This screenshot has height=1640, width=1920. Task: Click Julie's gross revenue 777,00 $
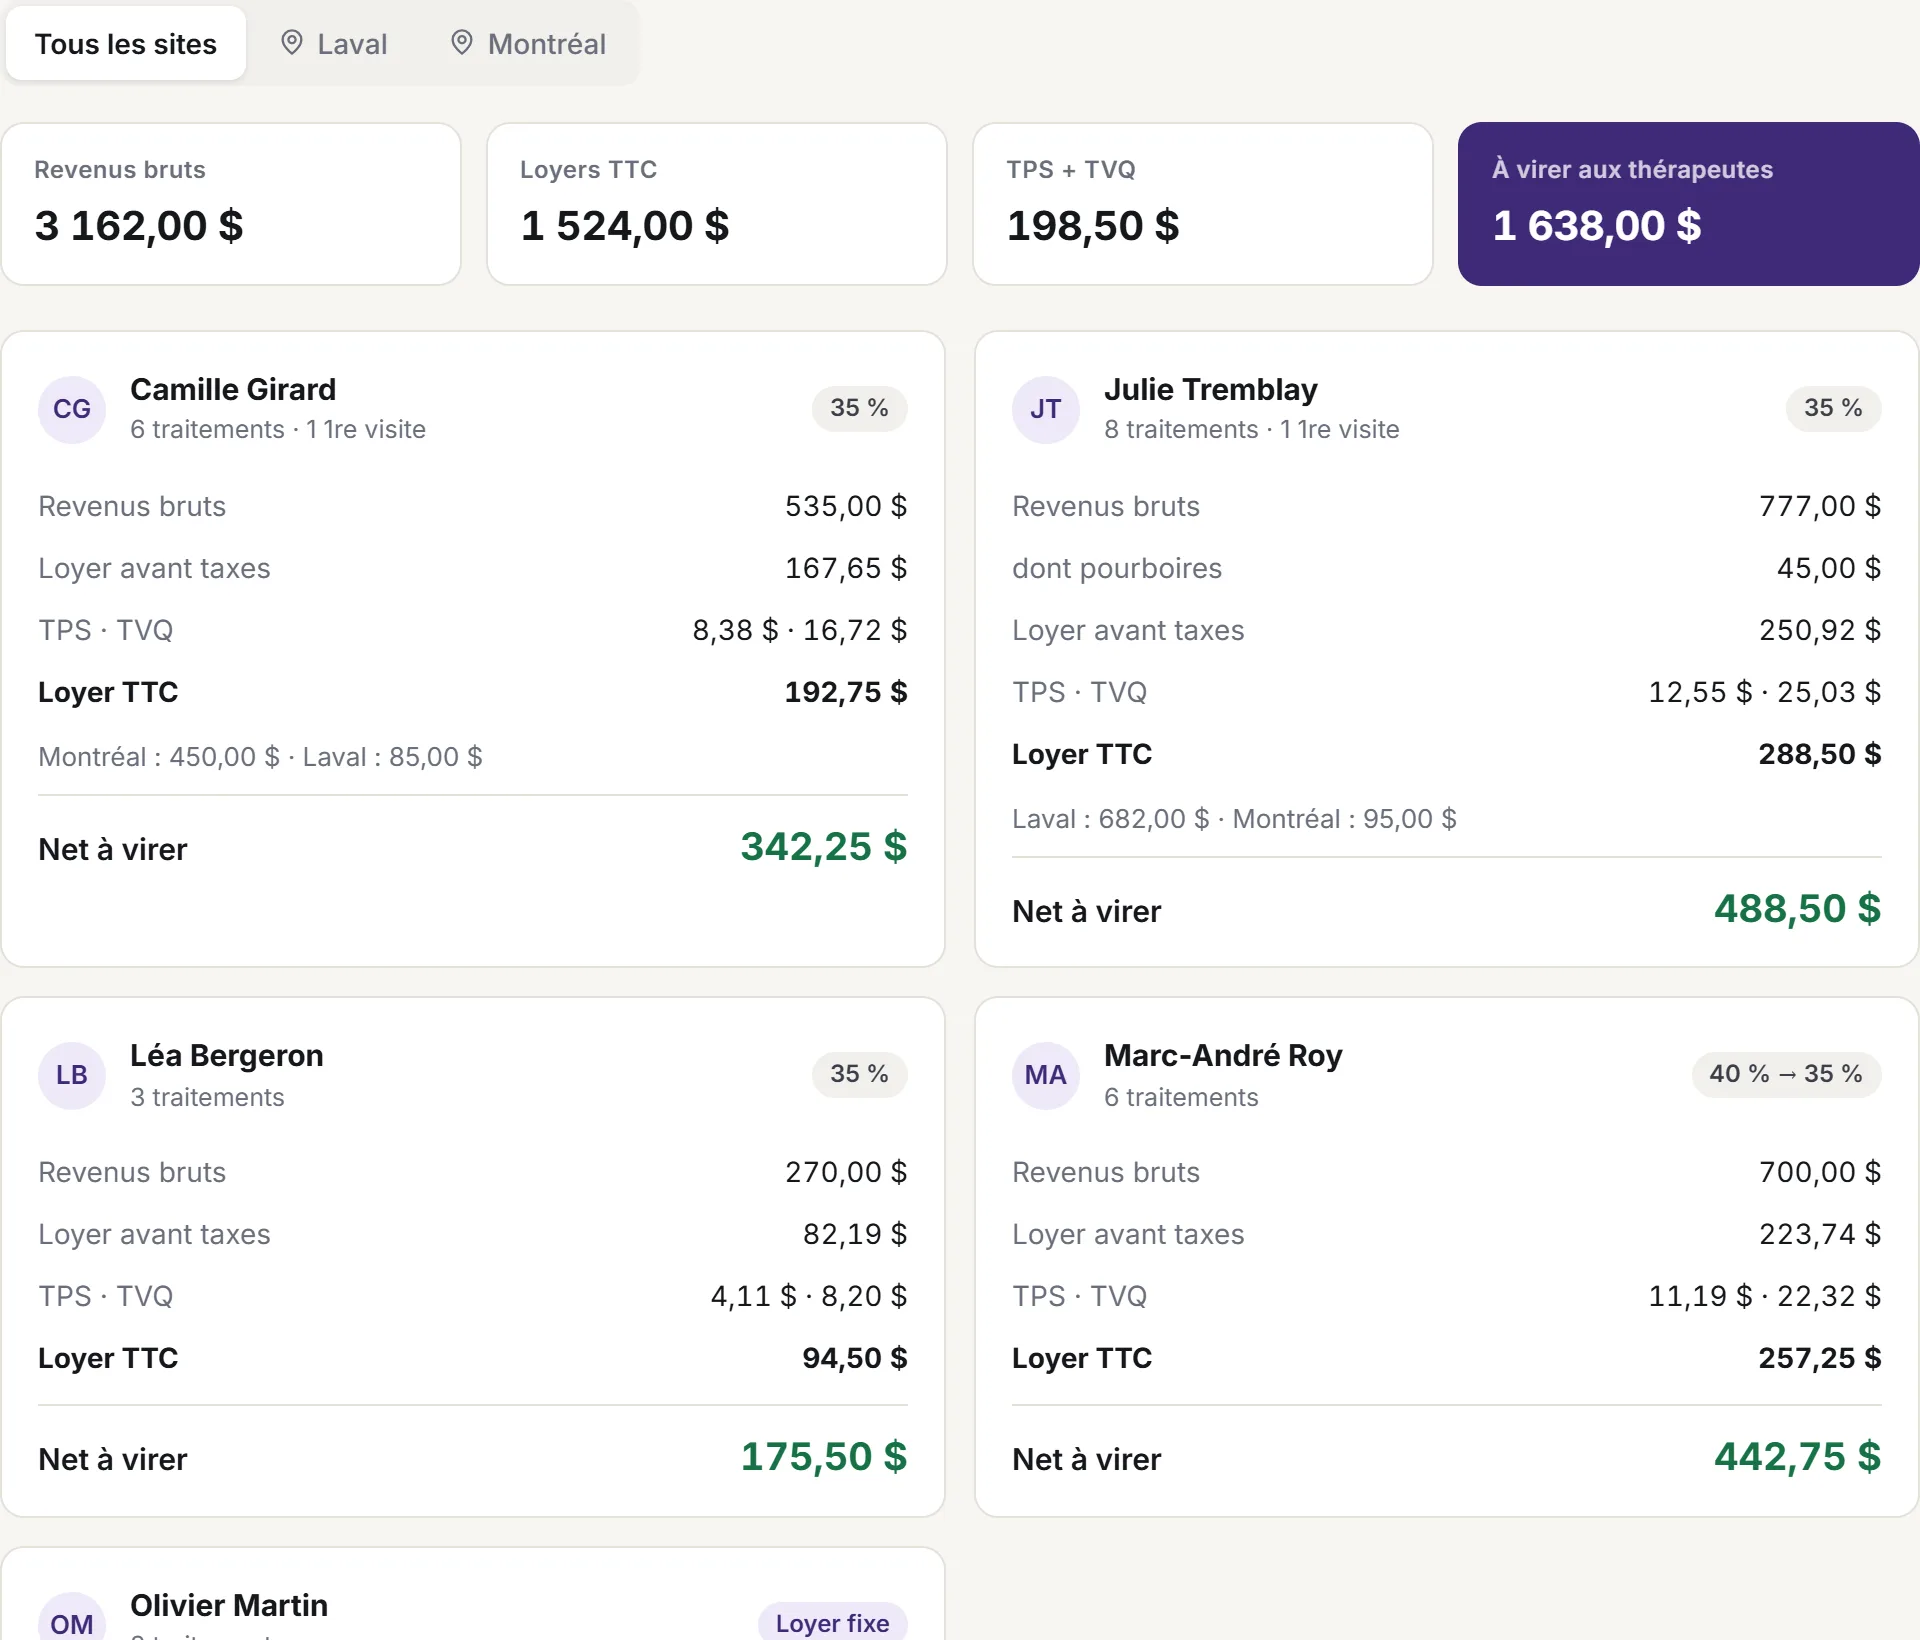tap(1820, 506)
